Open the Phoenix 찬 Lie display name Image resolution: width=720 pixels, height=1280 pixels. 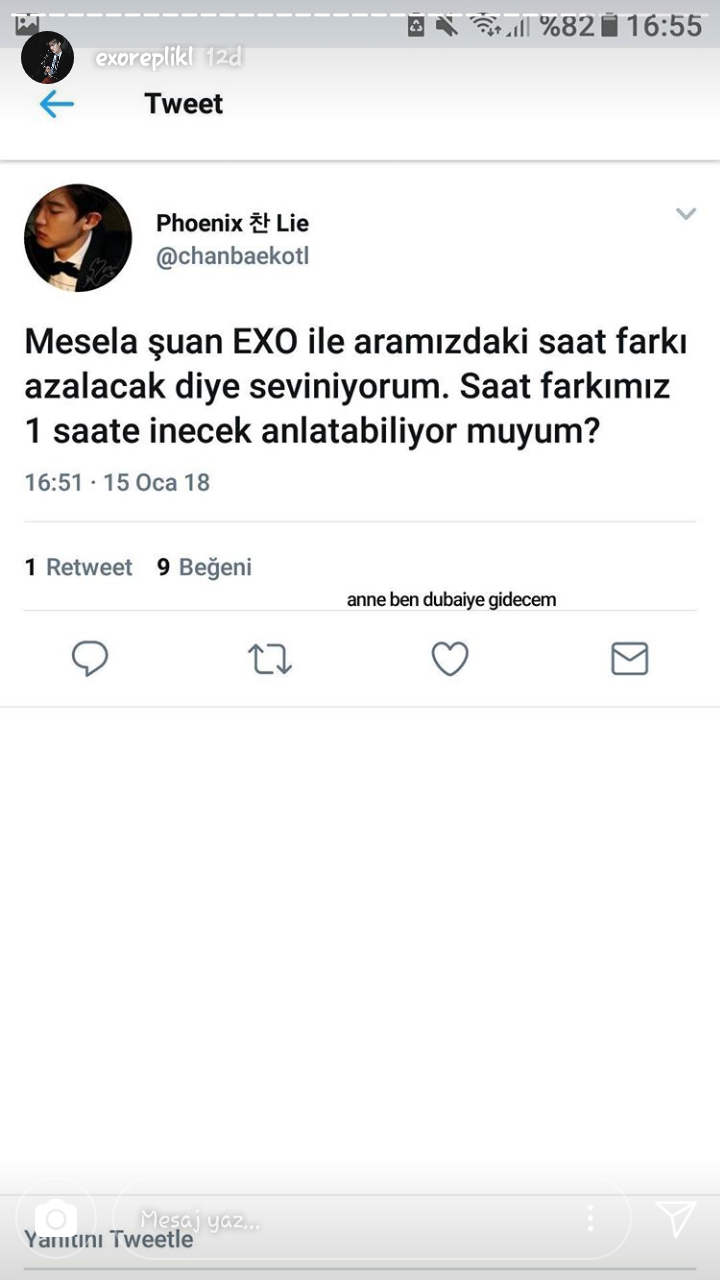point(232,223)
